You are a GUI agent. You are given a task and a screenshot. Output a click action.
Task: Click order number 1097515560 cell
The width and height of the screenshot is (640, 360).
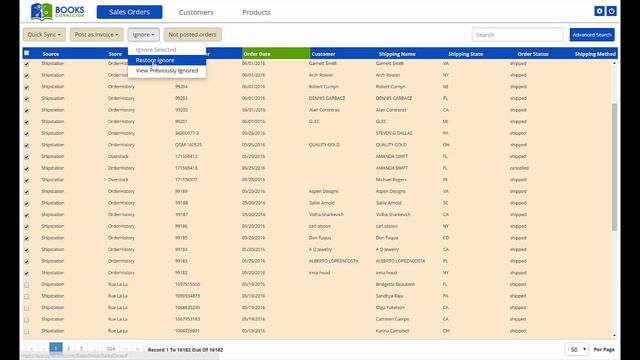point(187,284)
